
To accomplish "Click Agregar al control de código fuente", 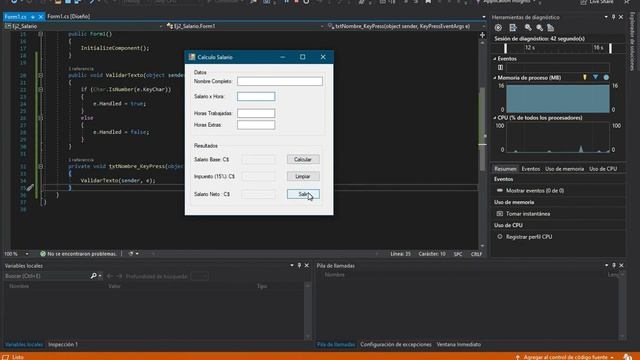I will 565,357.
